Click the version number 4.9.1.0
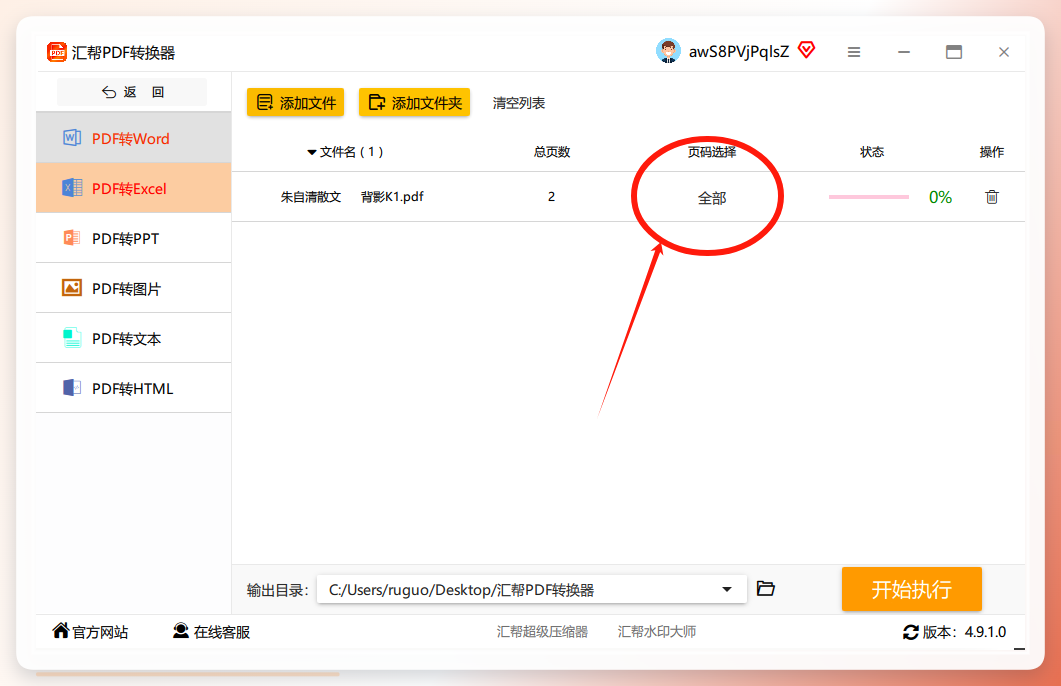Viewport: 1061px width, 686px height. (985, 632)
